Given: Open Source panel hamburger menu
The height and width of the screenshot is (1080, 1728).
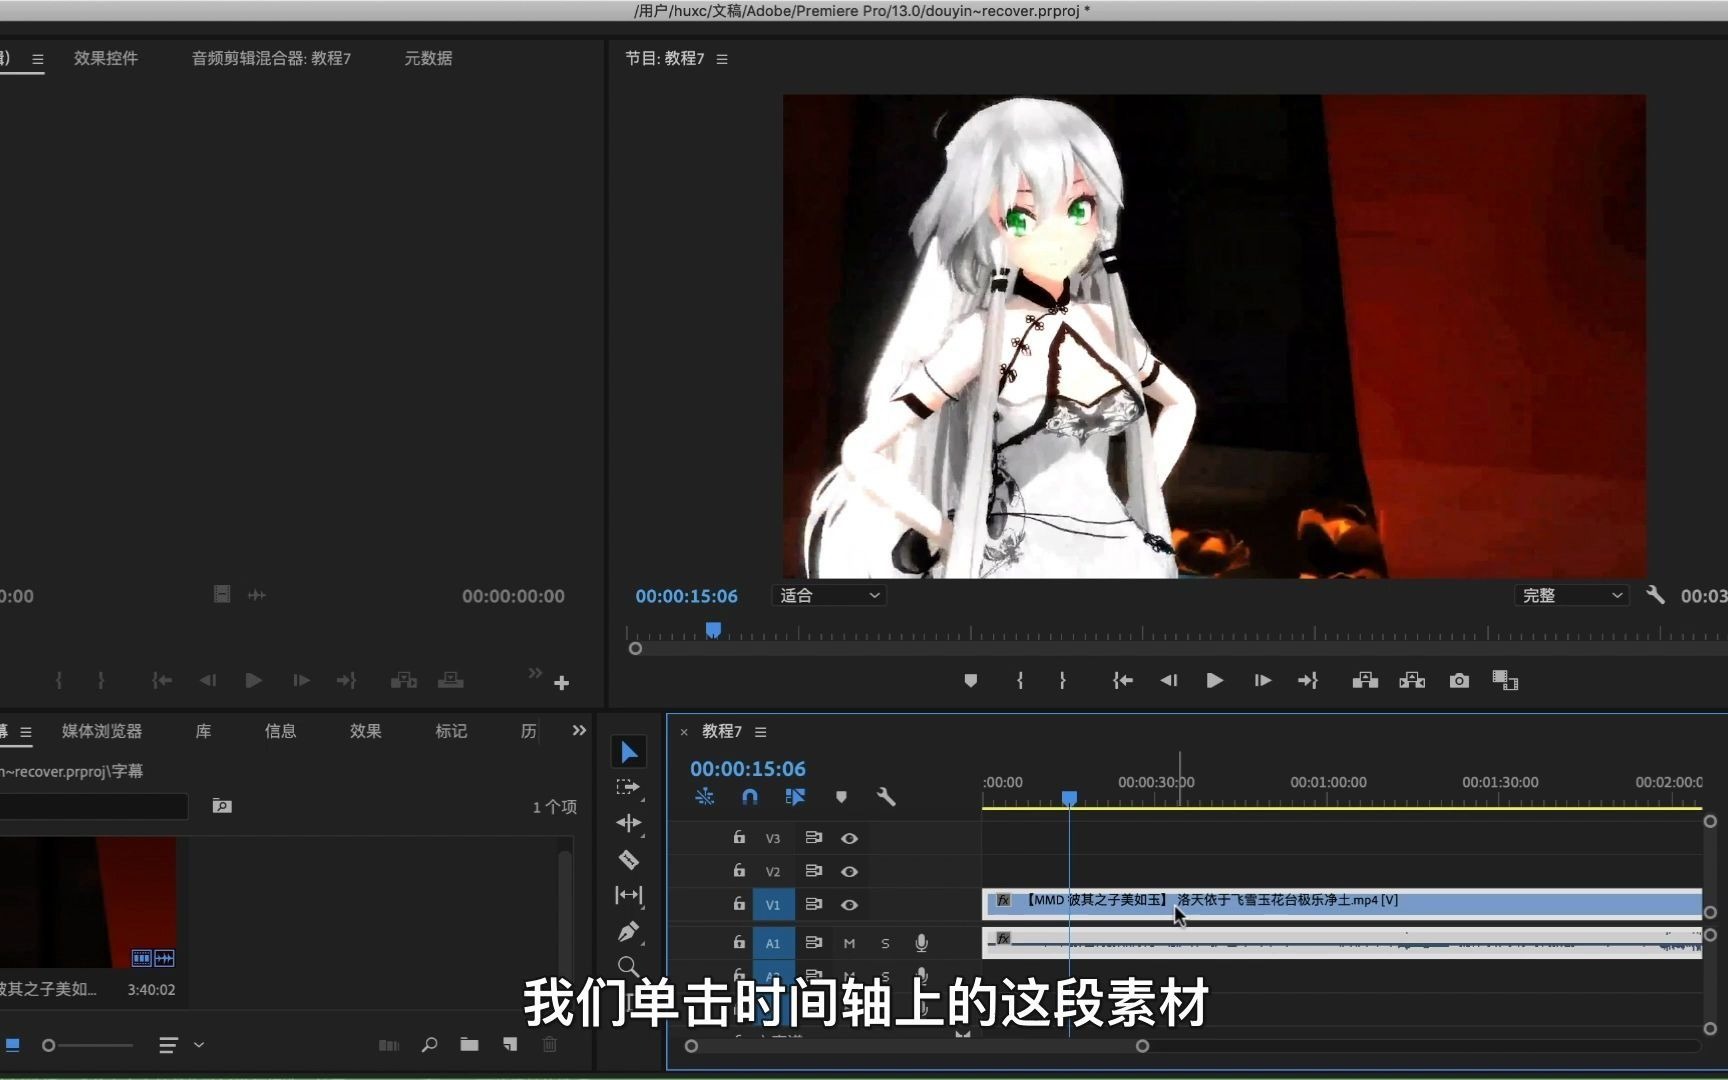Looking at the screenshot, I should pos(38,59).
